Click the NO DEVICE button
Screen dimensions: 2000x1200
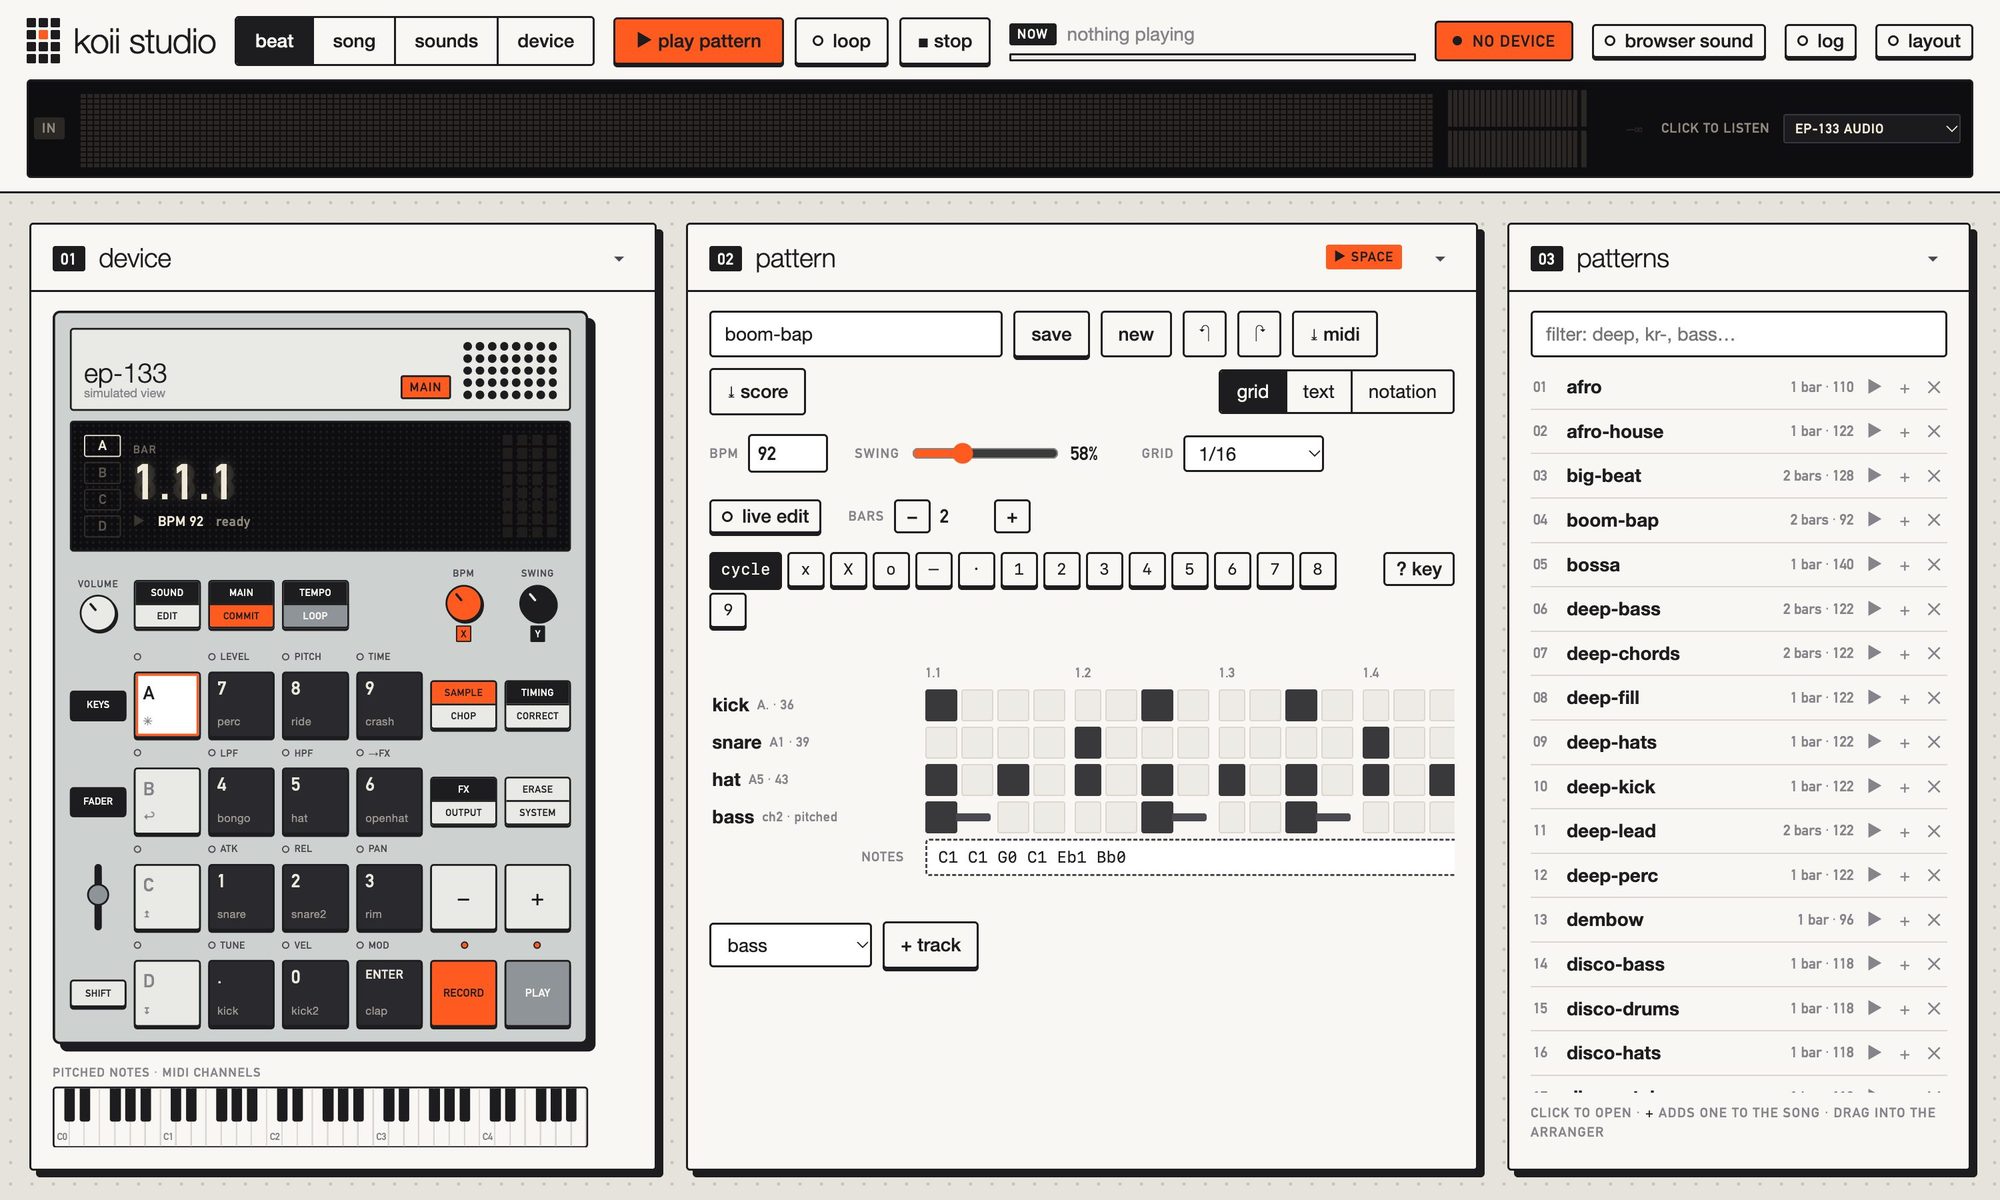tap(1503, 41)
